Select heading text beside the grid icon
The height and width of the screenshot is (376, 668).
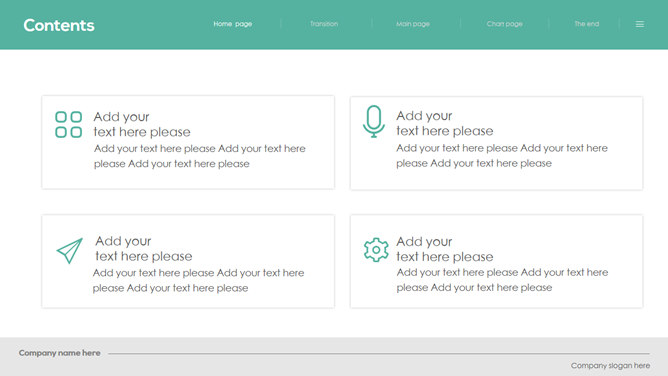(x=142, y=124)
